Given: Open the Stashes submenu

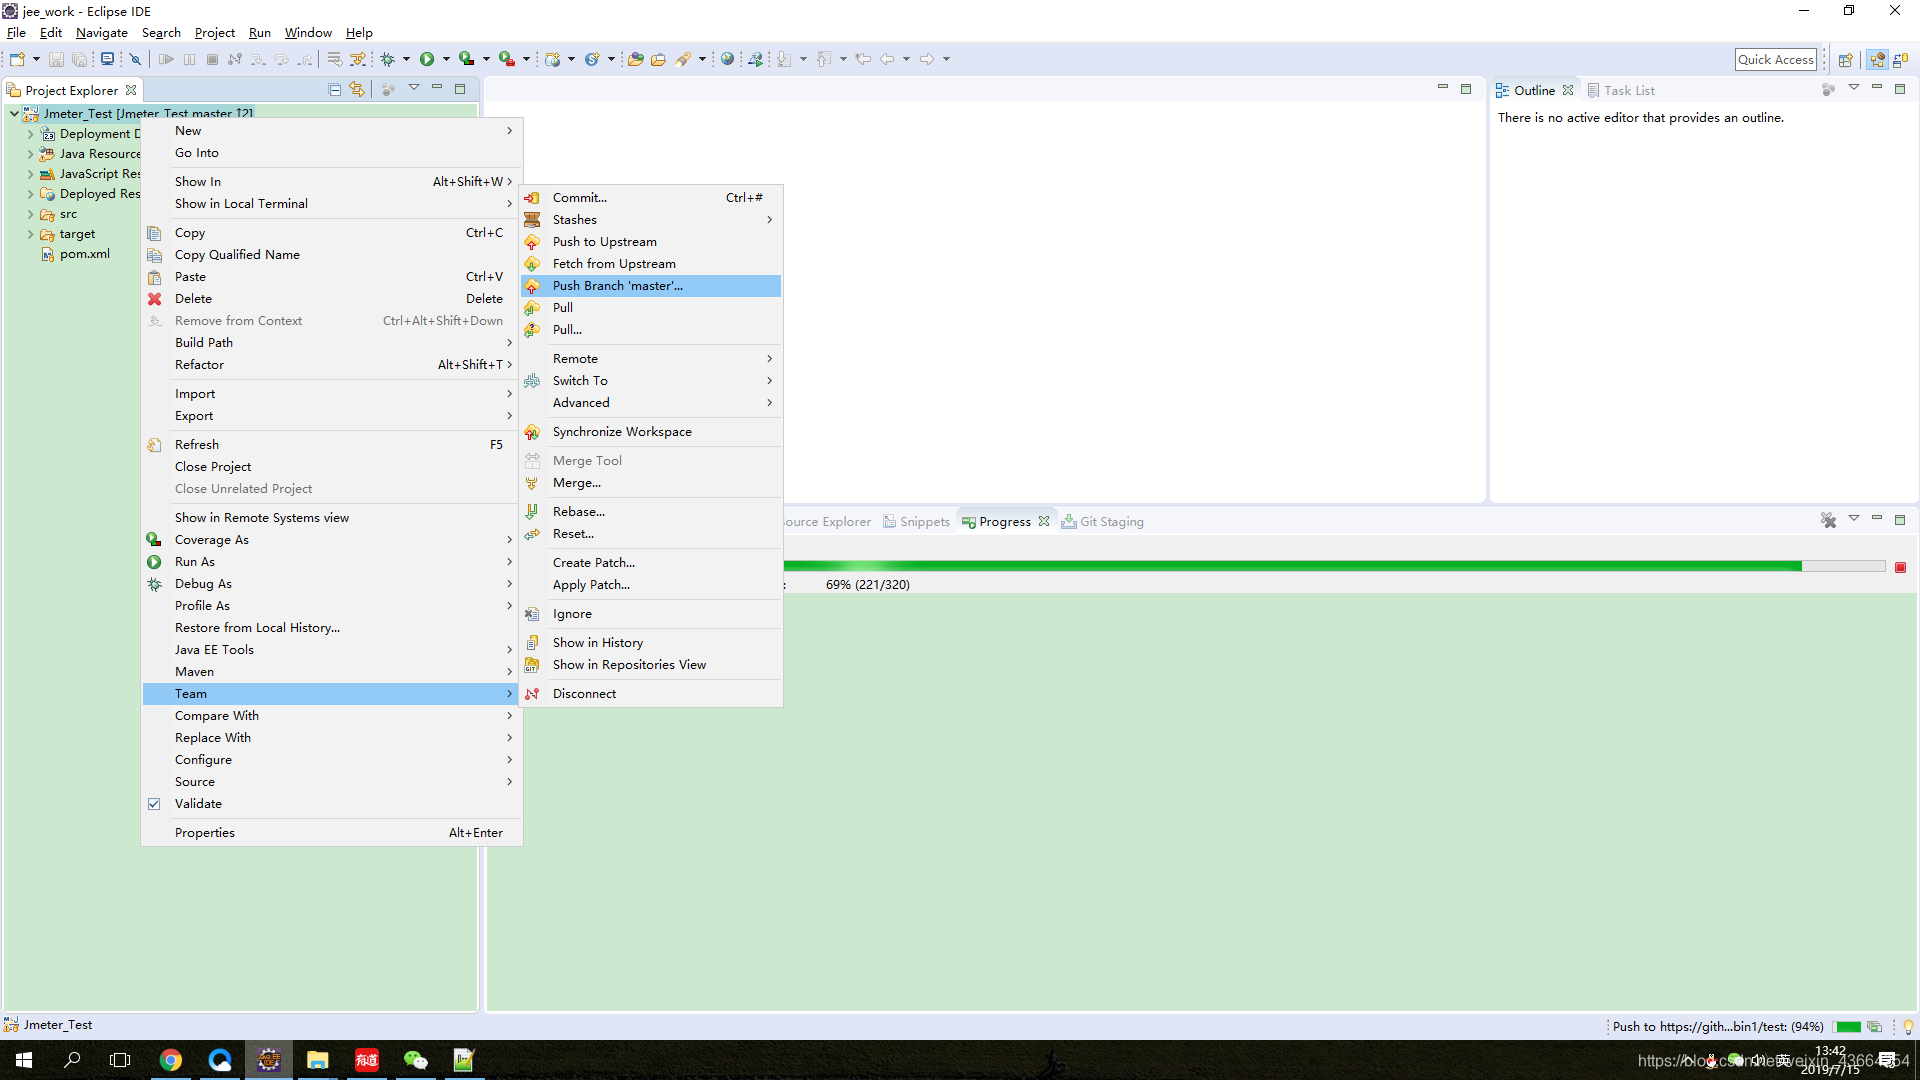Looking at the screenshot, I should (x=651, y=220).
